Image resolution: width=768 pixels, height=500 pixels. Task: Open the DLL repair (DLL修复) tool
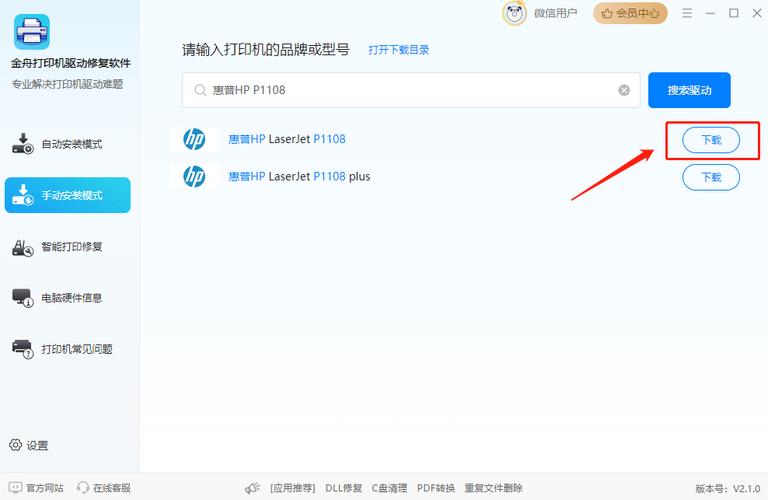click(343, 488)
